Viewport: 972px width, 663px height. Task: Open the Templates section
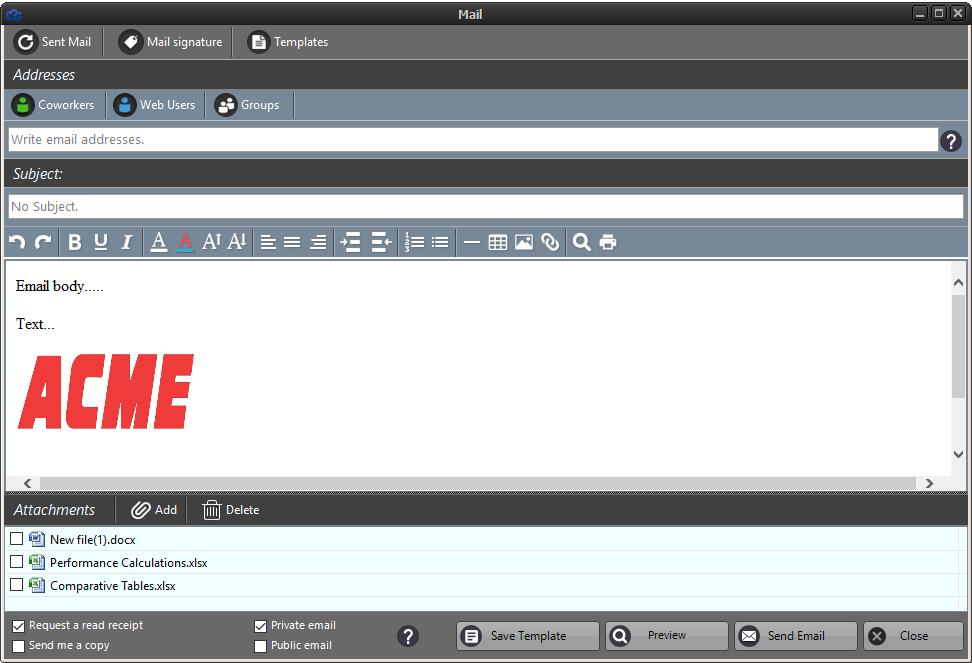click(x=288, y=42)
